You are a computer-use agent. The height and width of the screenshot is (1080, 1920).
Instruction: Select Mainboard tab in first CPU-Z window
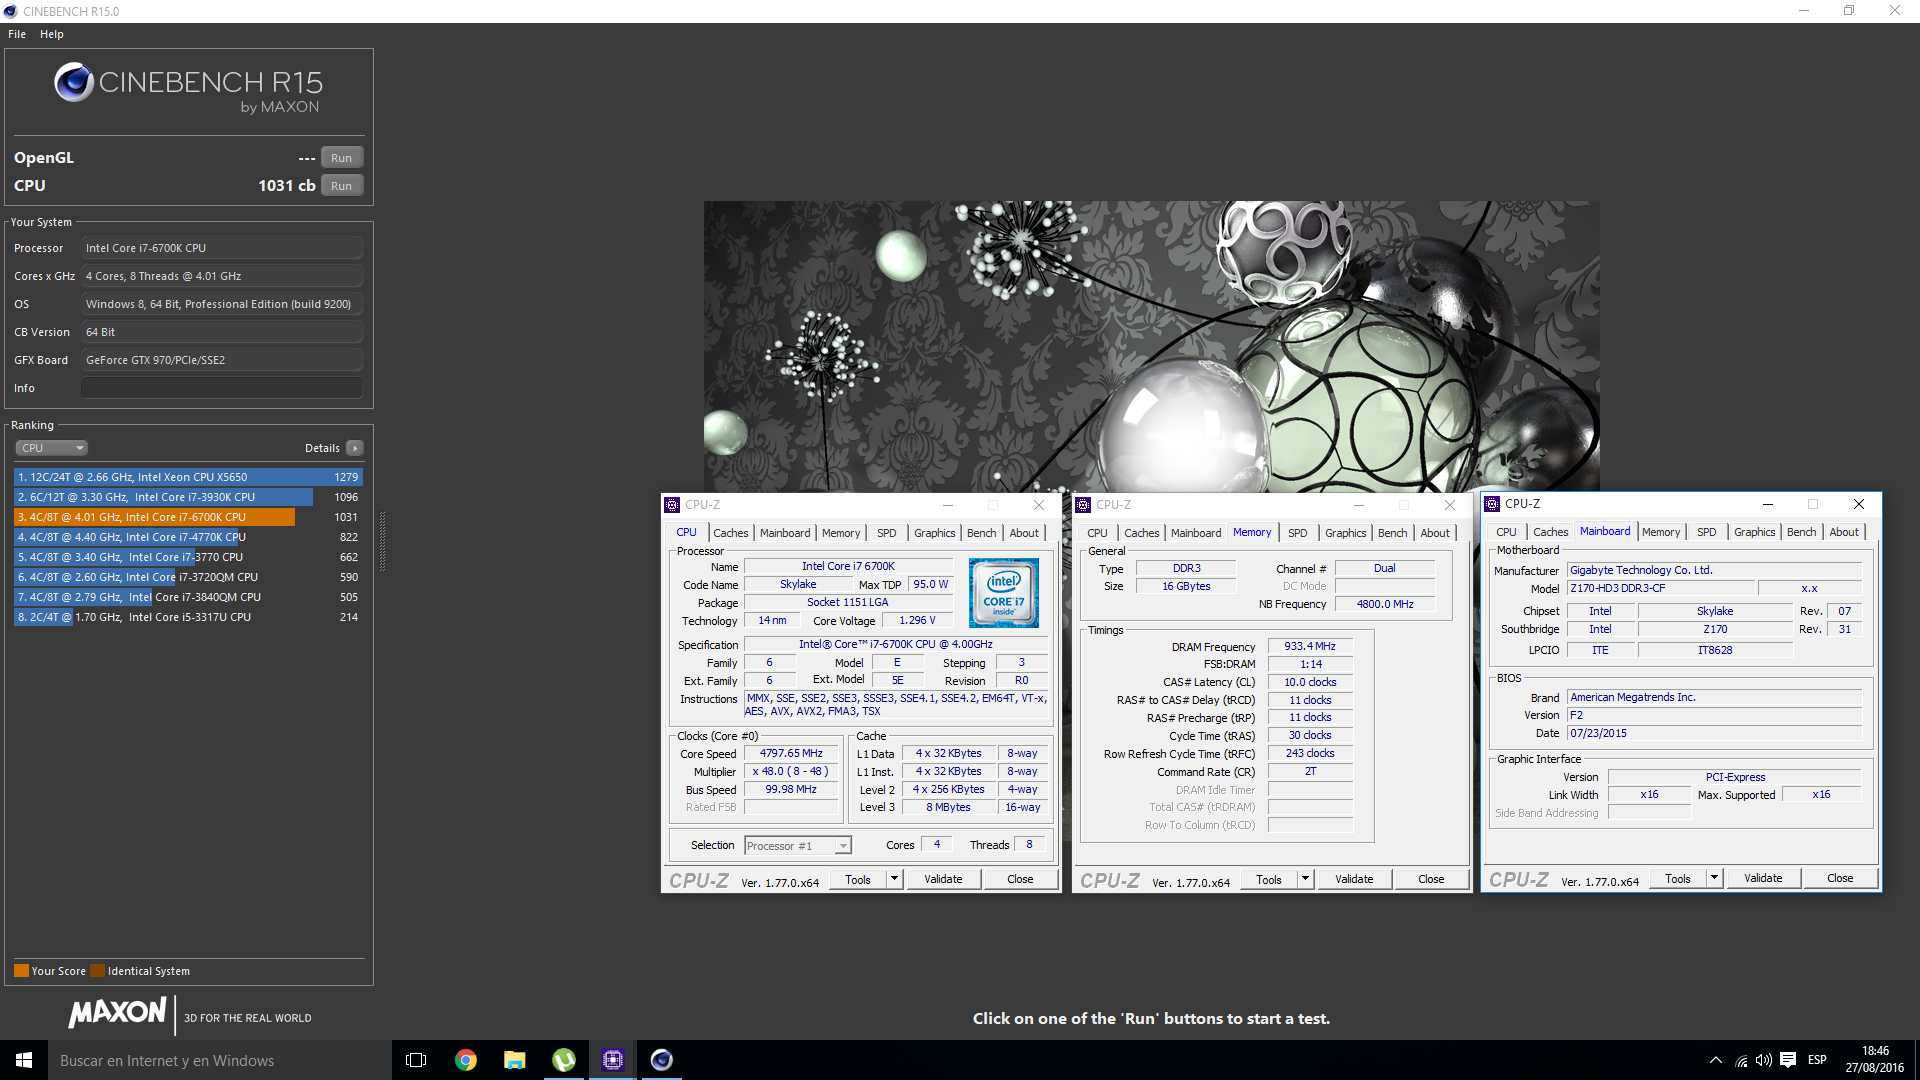click(x=785, y=533)
